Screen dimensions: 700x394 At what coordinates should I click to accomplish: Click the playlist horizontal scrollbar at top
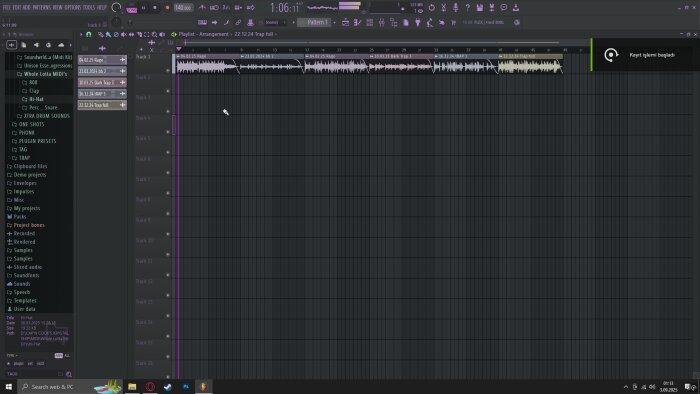(372, 42)
